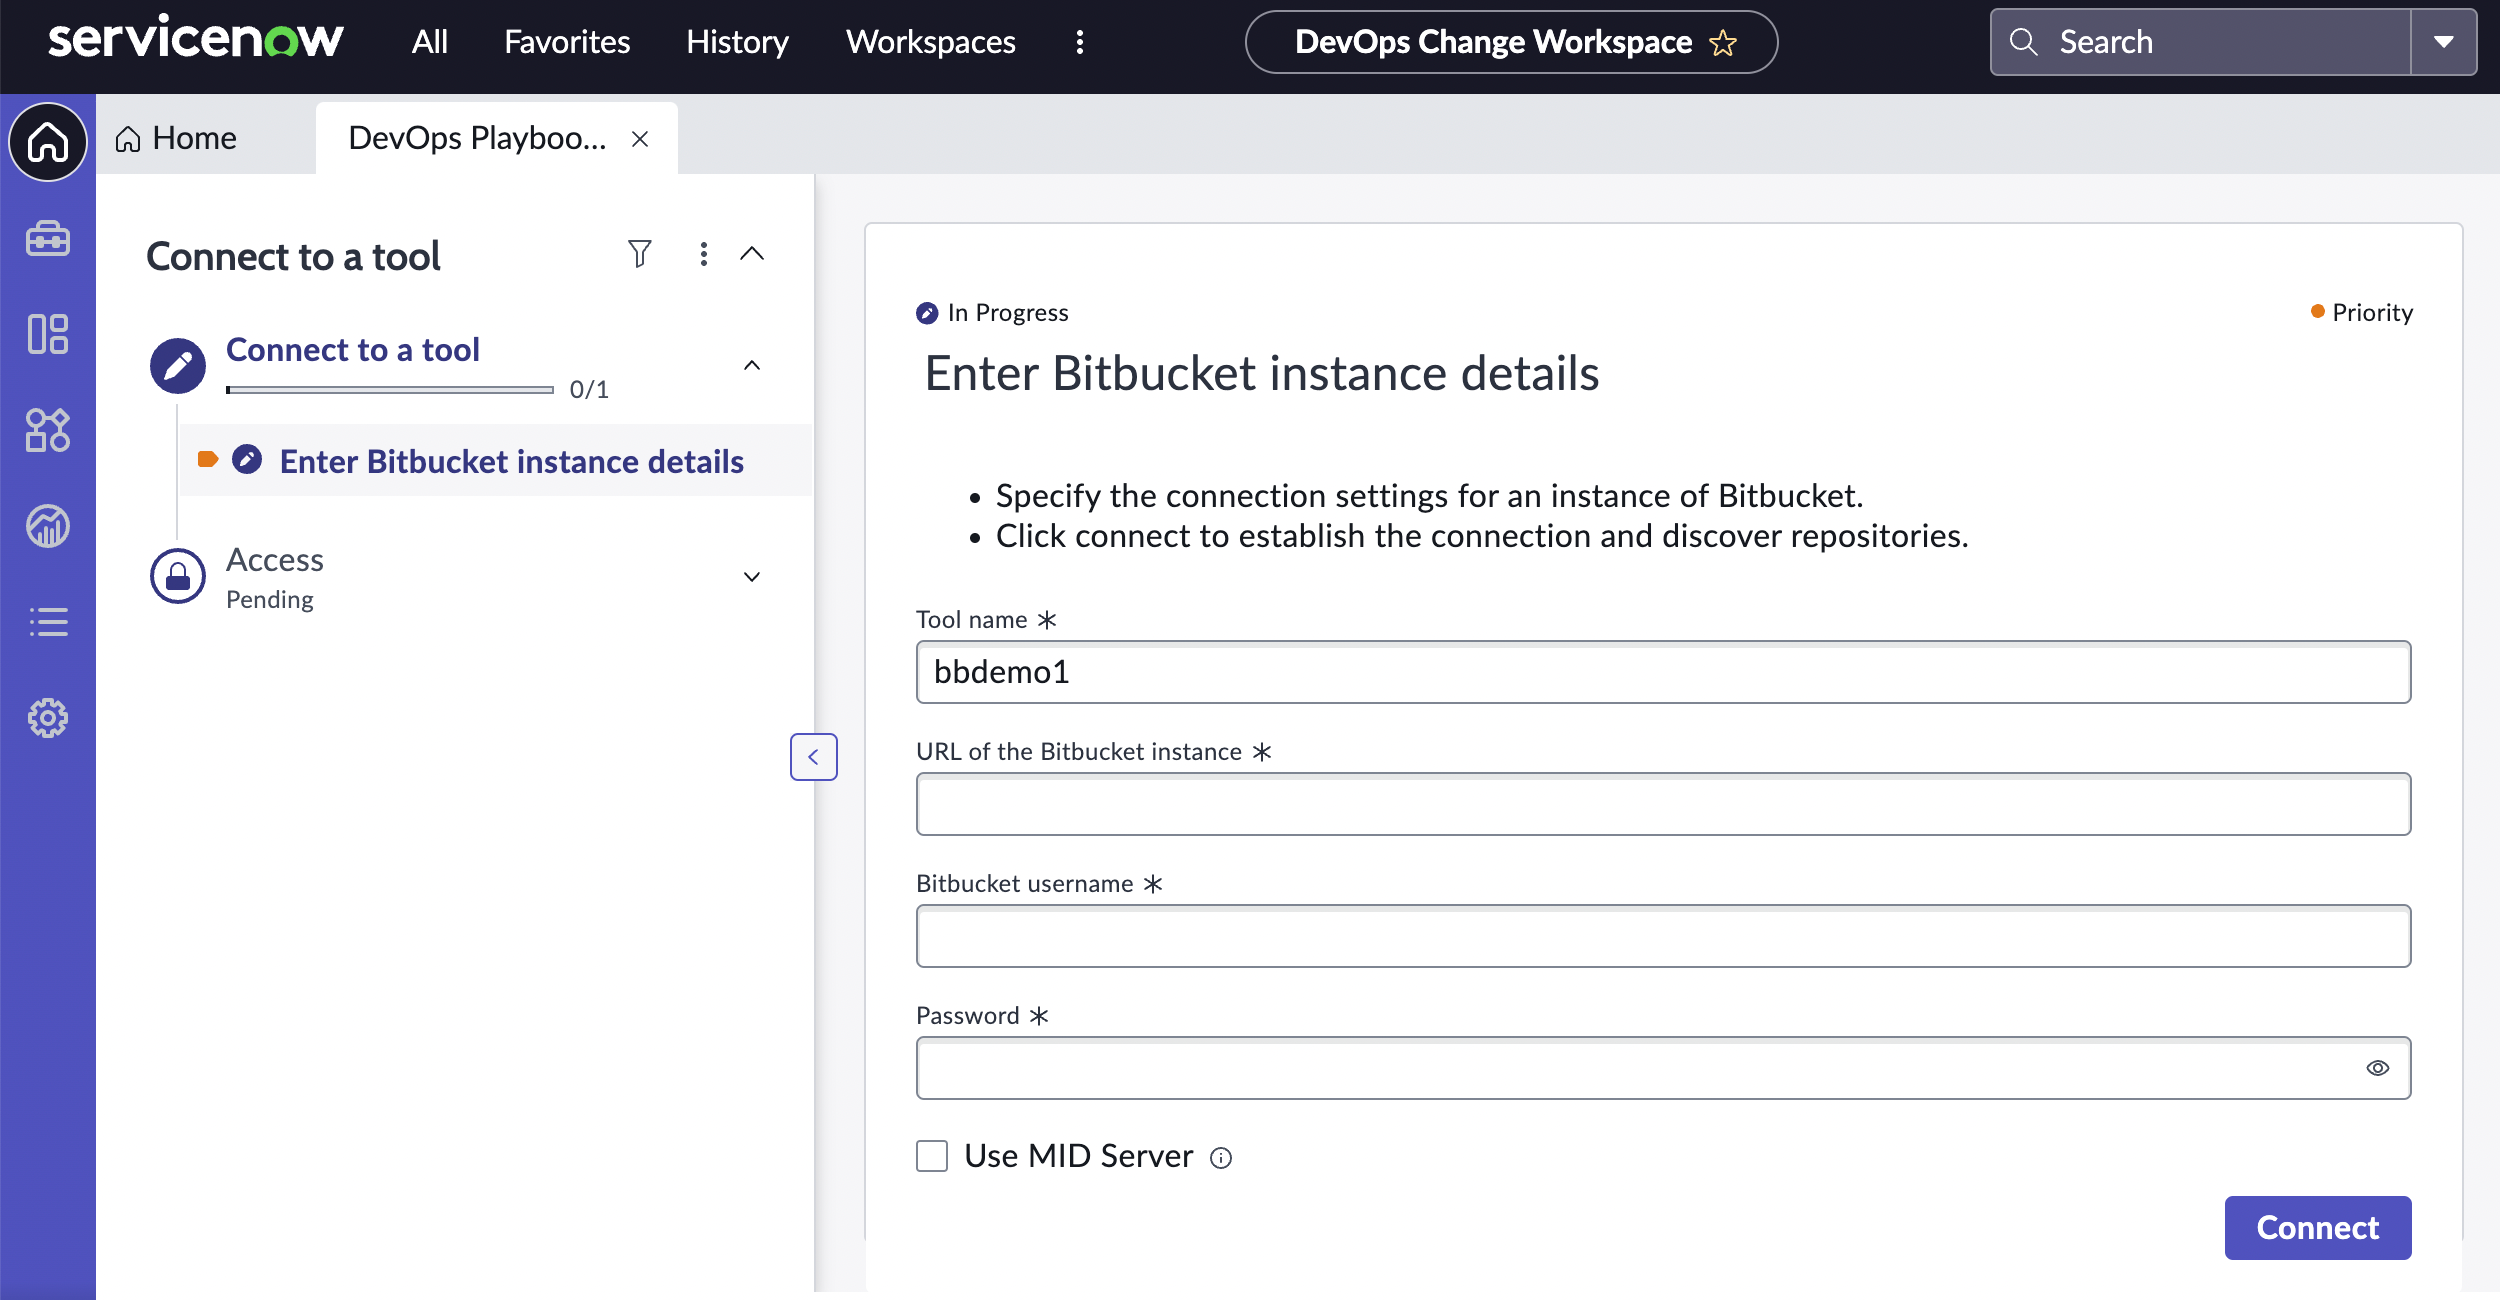Click the Connect to a tool stage link
The image size is (2500, 1300).
[x=353, y=350]
